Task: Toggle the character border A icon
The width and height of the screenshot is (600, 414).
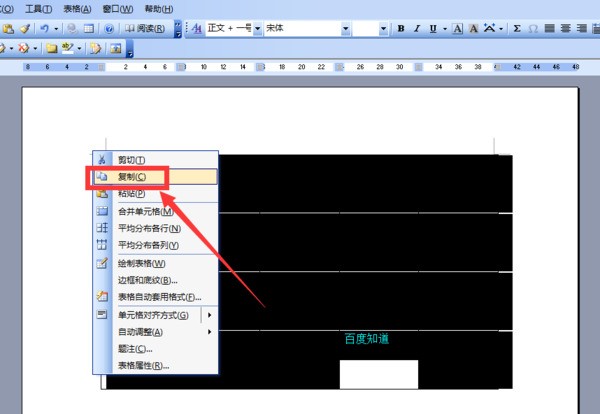Action: 457,29
